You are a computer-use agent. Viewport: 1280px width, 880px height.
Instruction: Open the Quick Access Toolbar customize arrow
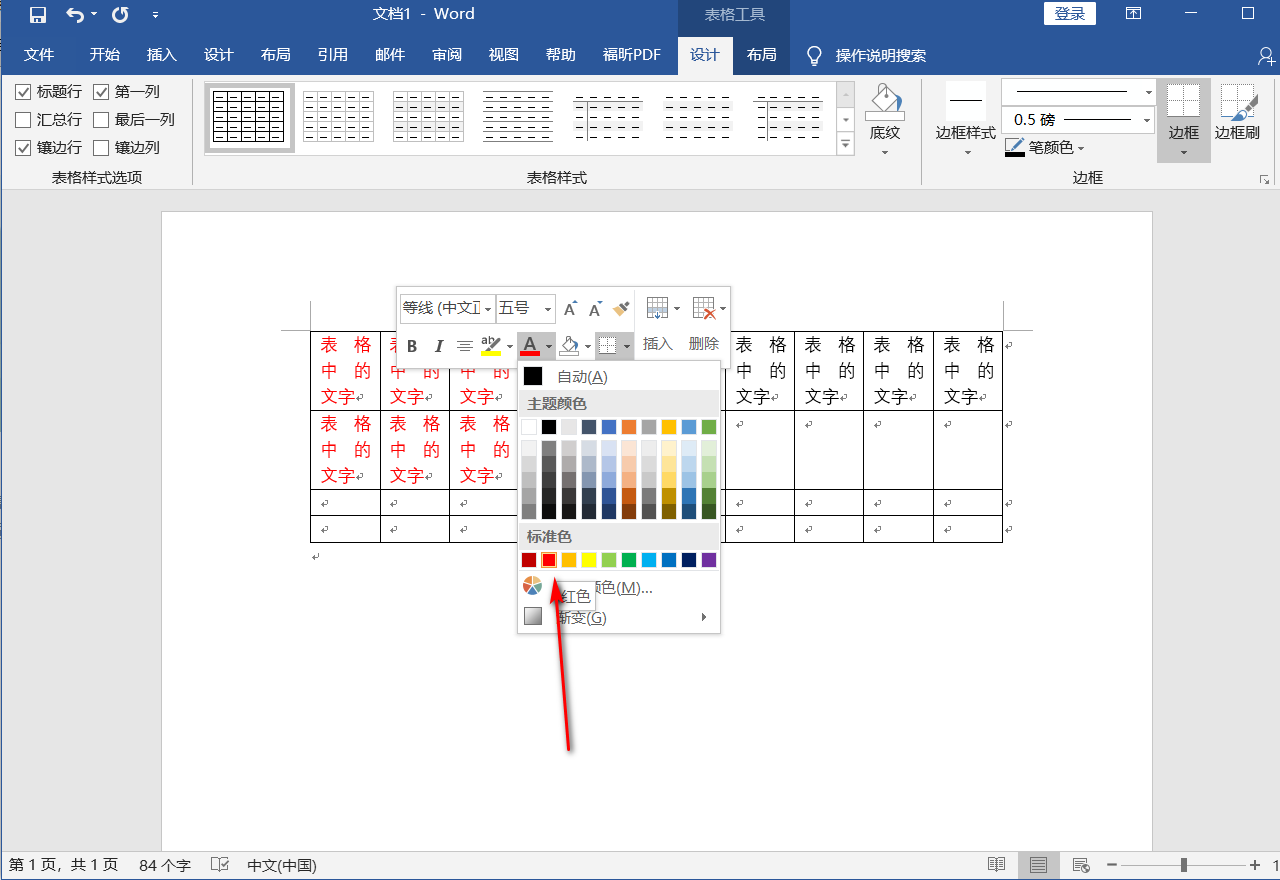point(155,15)
